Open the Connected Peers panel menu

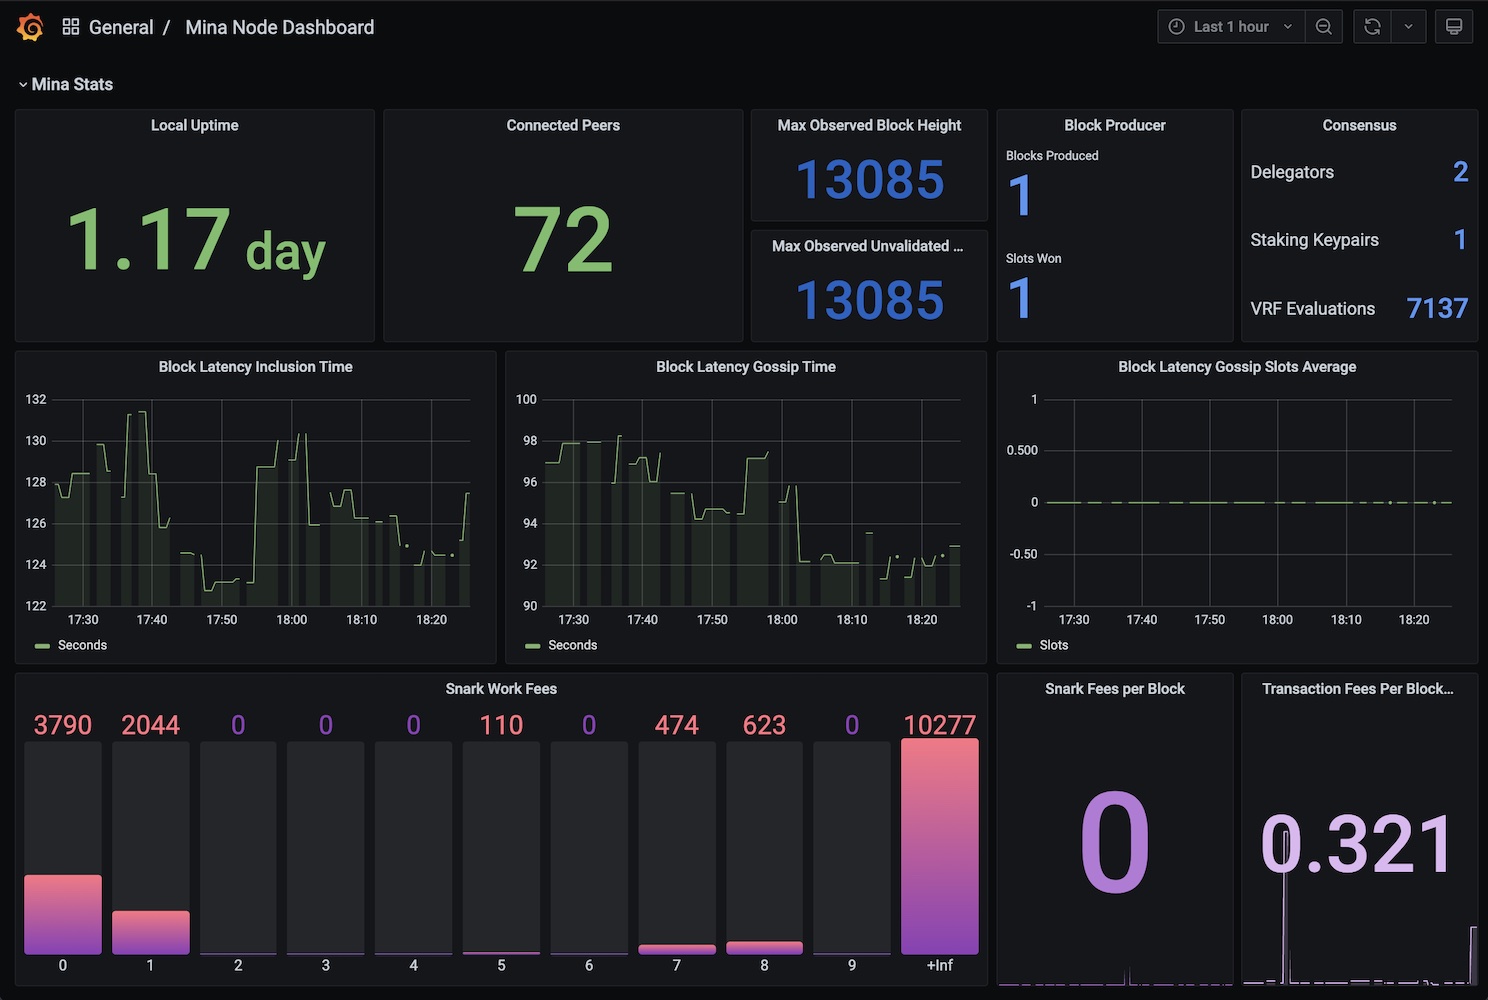pos(563,125)
